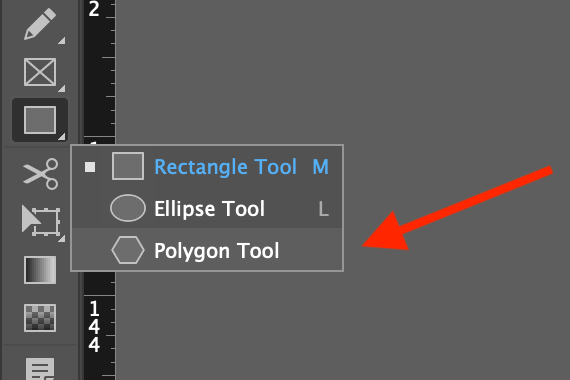Select the Note tool

(x=40, y=369)
